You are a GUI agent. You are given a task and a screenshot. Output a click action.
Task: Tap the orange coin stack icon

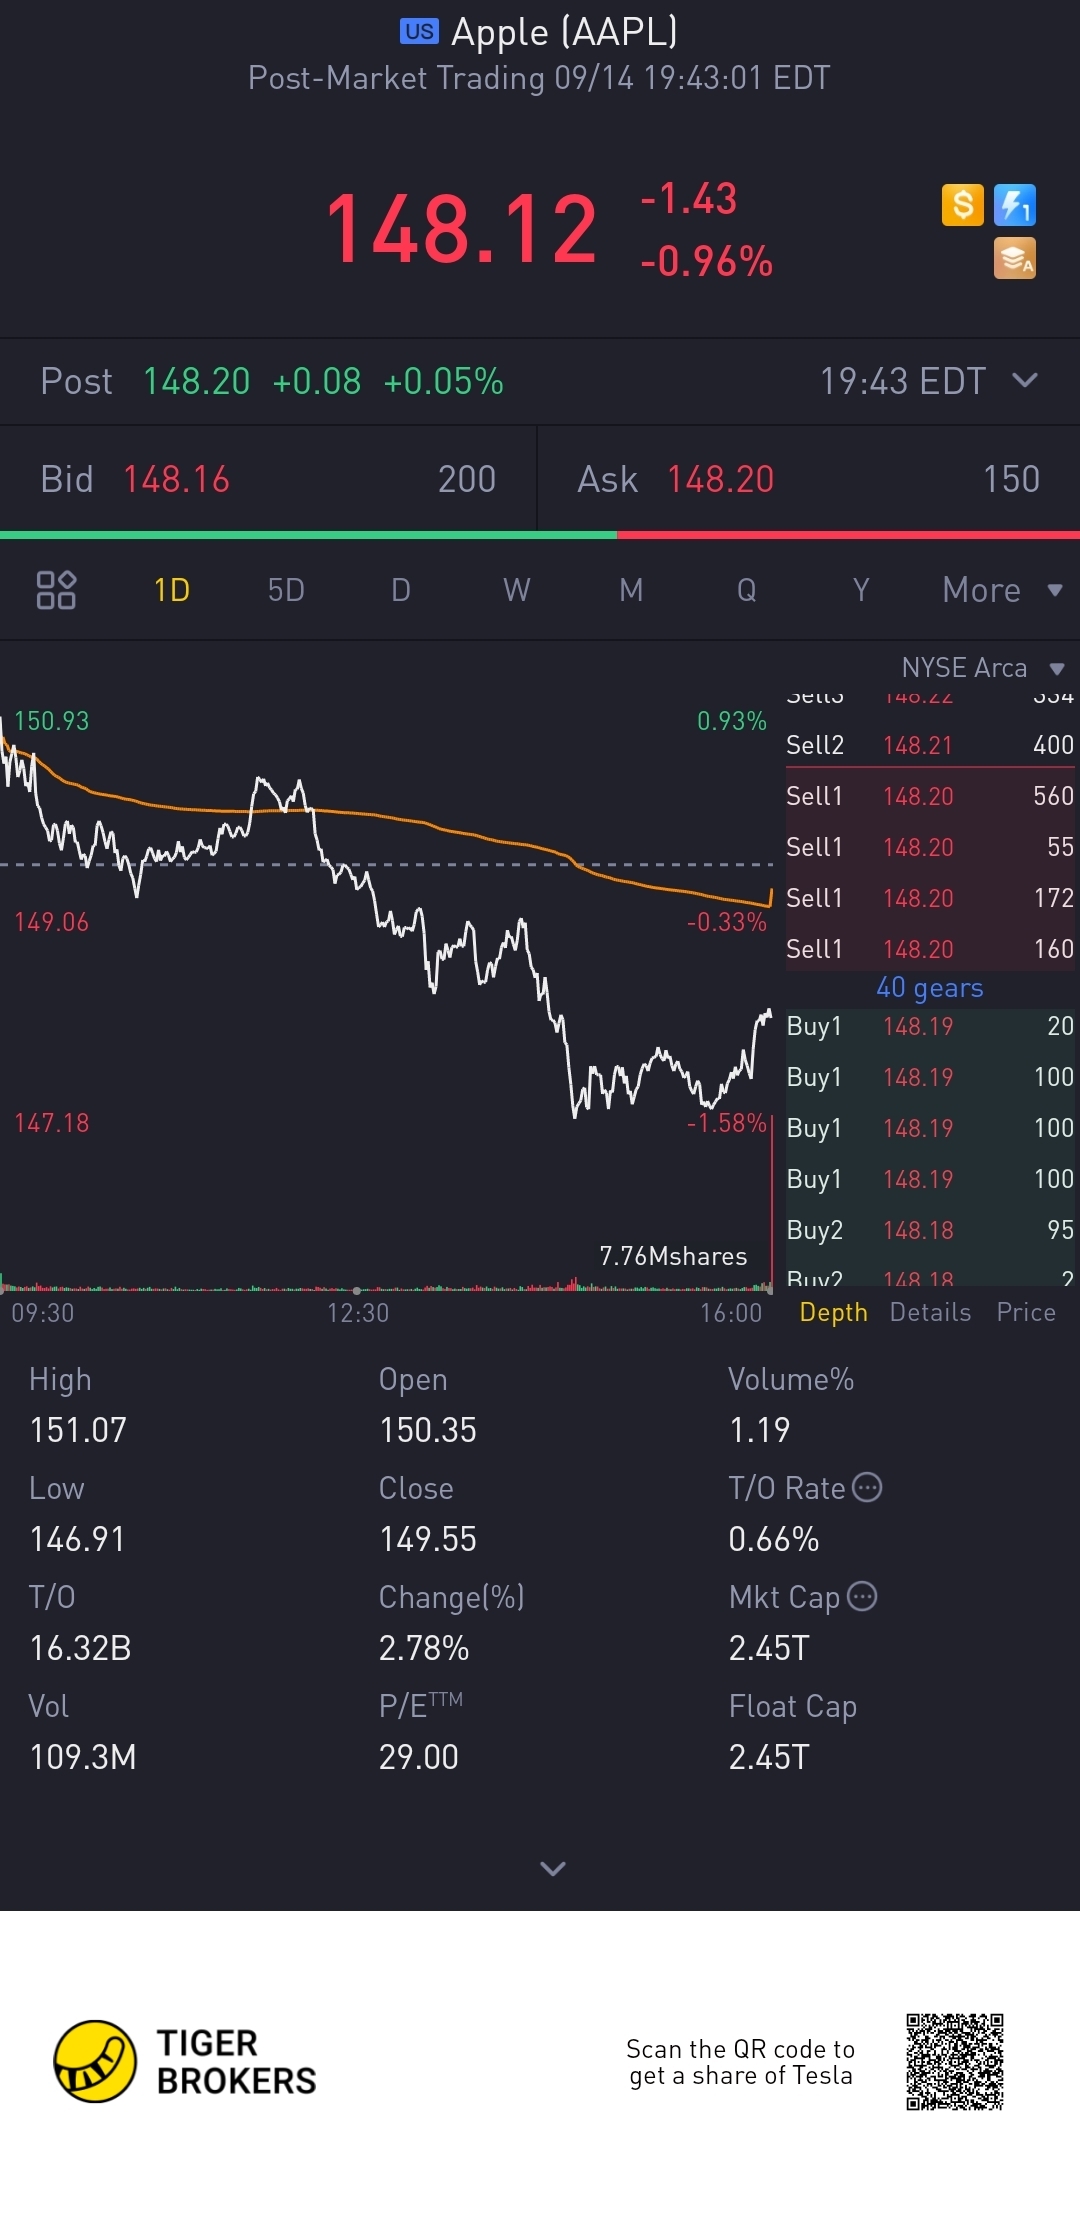[1015, 258]
